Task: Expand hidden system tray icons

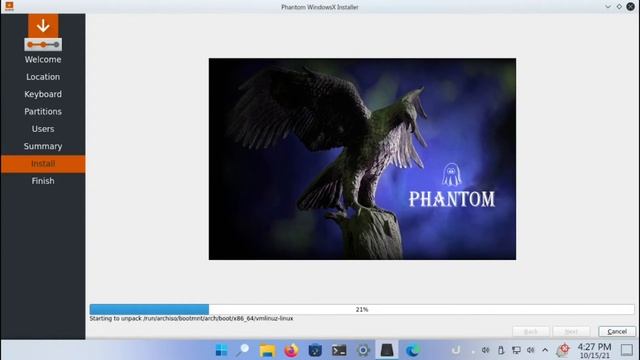Action: click(x=545, y=350)
